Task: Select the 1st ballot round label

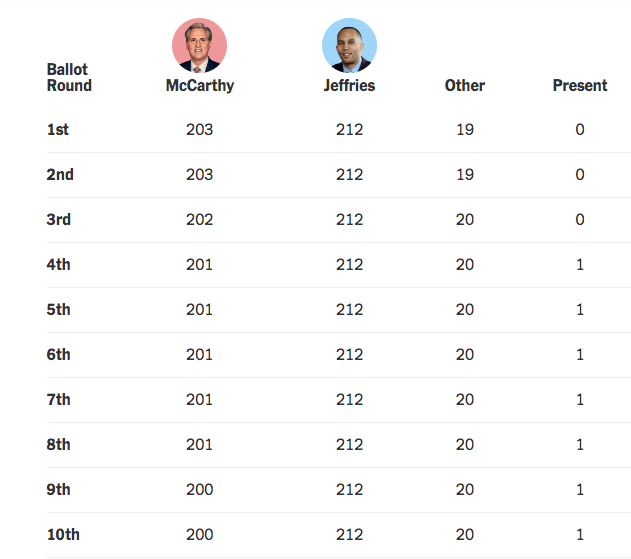Action: click(58, 130)
